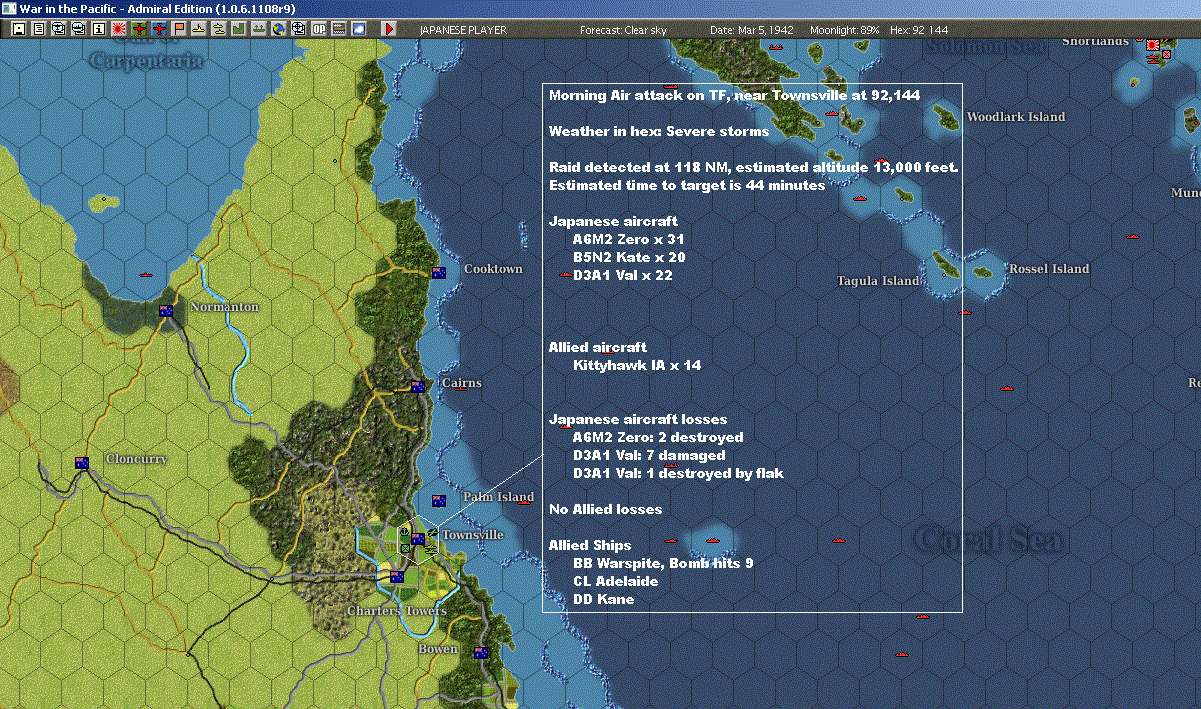Select the Cairns base flag
The width and height of the screenshot is (1201, 709).
pos(418,385)
